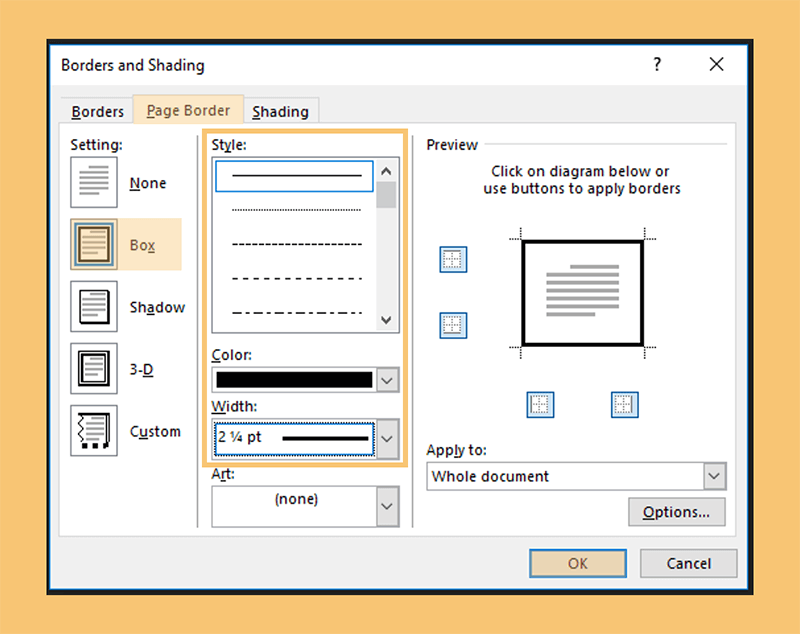Click the Cancel button

tap(689, 563)
